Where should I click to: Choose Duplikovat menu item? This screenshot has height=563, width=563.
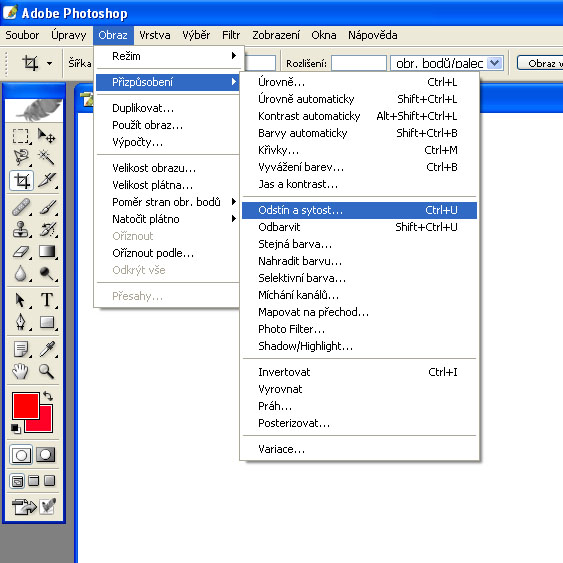coord(168,108)
